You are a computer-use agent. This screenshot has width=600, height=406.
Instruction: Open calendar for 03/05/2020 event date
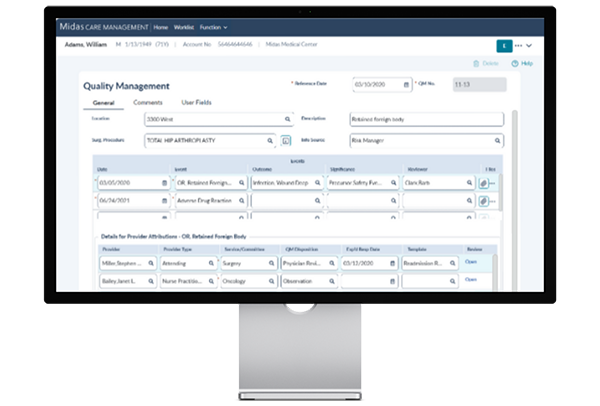click(164, 183)
